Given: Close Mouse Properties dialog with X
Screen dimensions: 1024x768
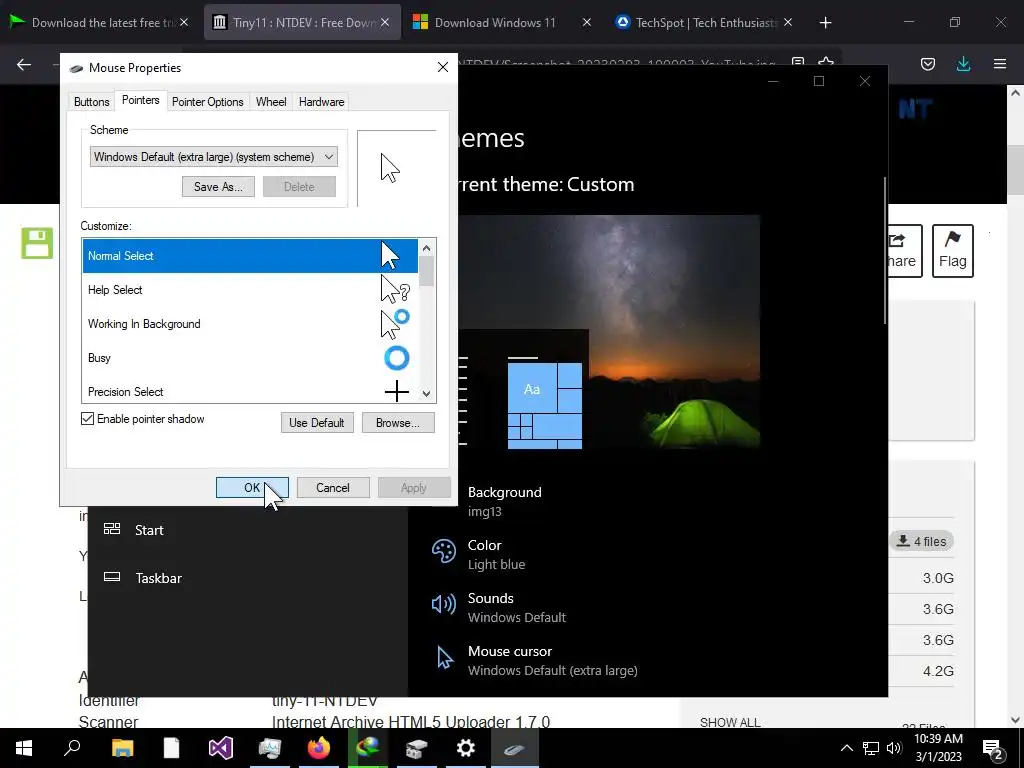Looking at the screenshot, I should coord(443,67).
